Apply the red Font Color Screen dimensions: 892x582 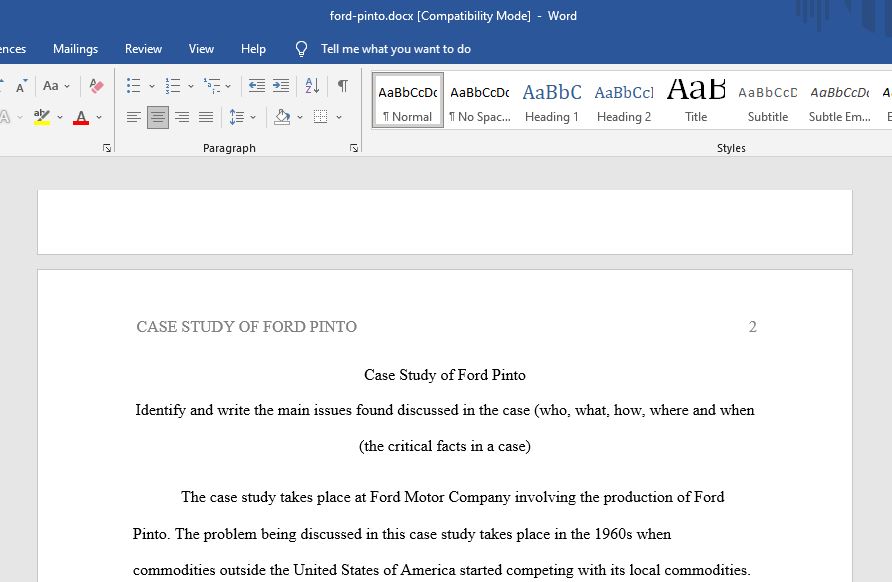coord(81,117)
